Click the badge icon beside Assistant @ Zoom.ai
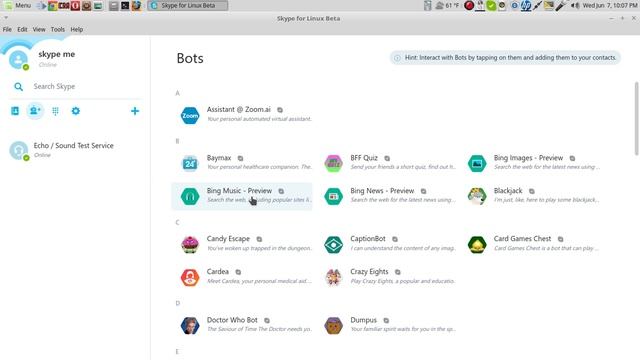 [x=280, y=110]
